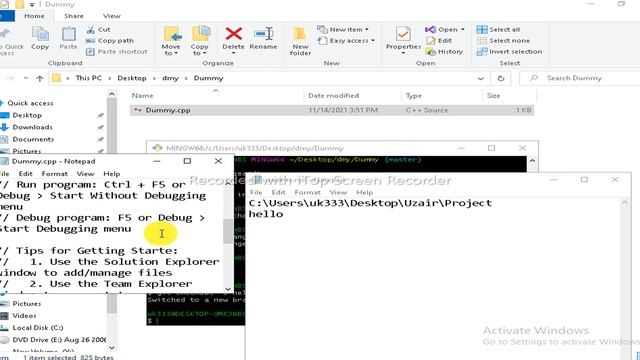This screenshot has height=360, width=640.
Task: Click This PC in address bar
Action: (x=89, y=78)
